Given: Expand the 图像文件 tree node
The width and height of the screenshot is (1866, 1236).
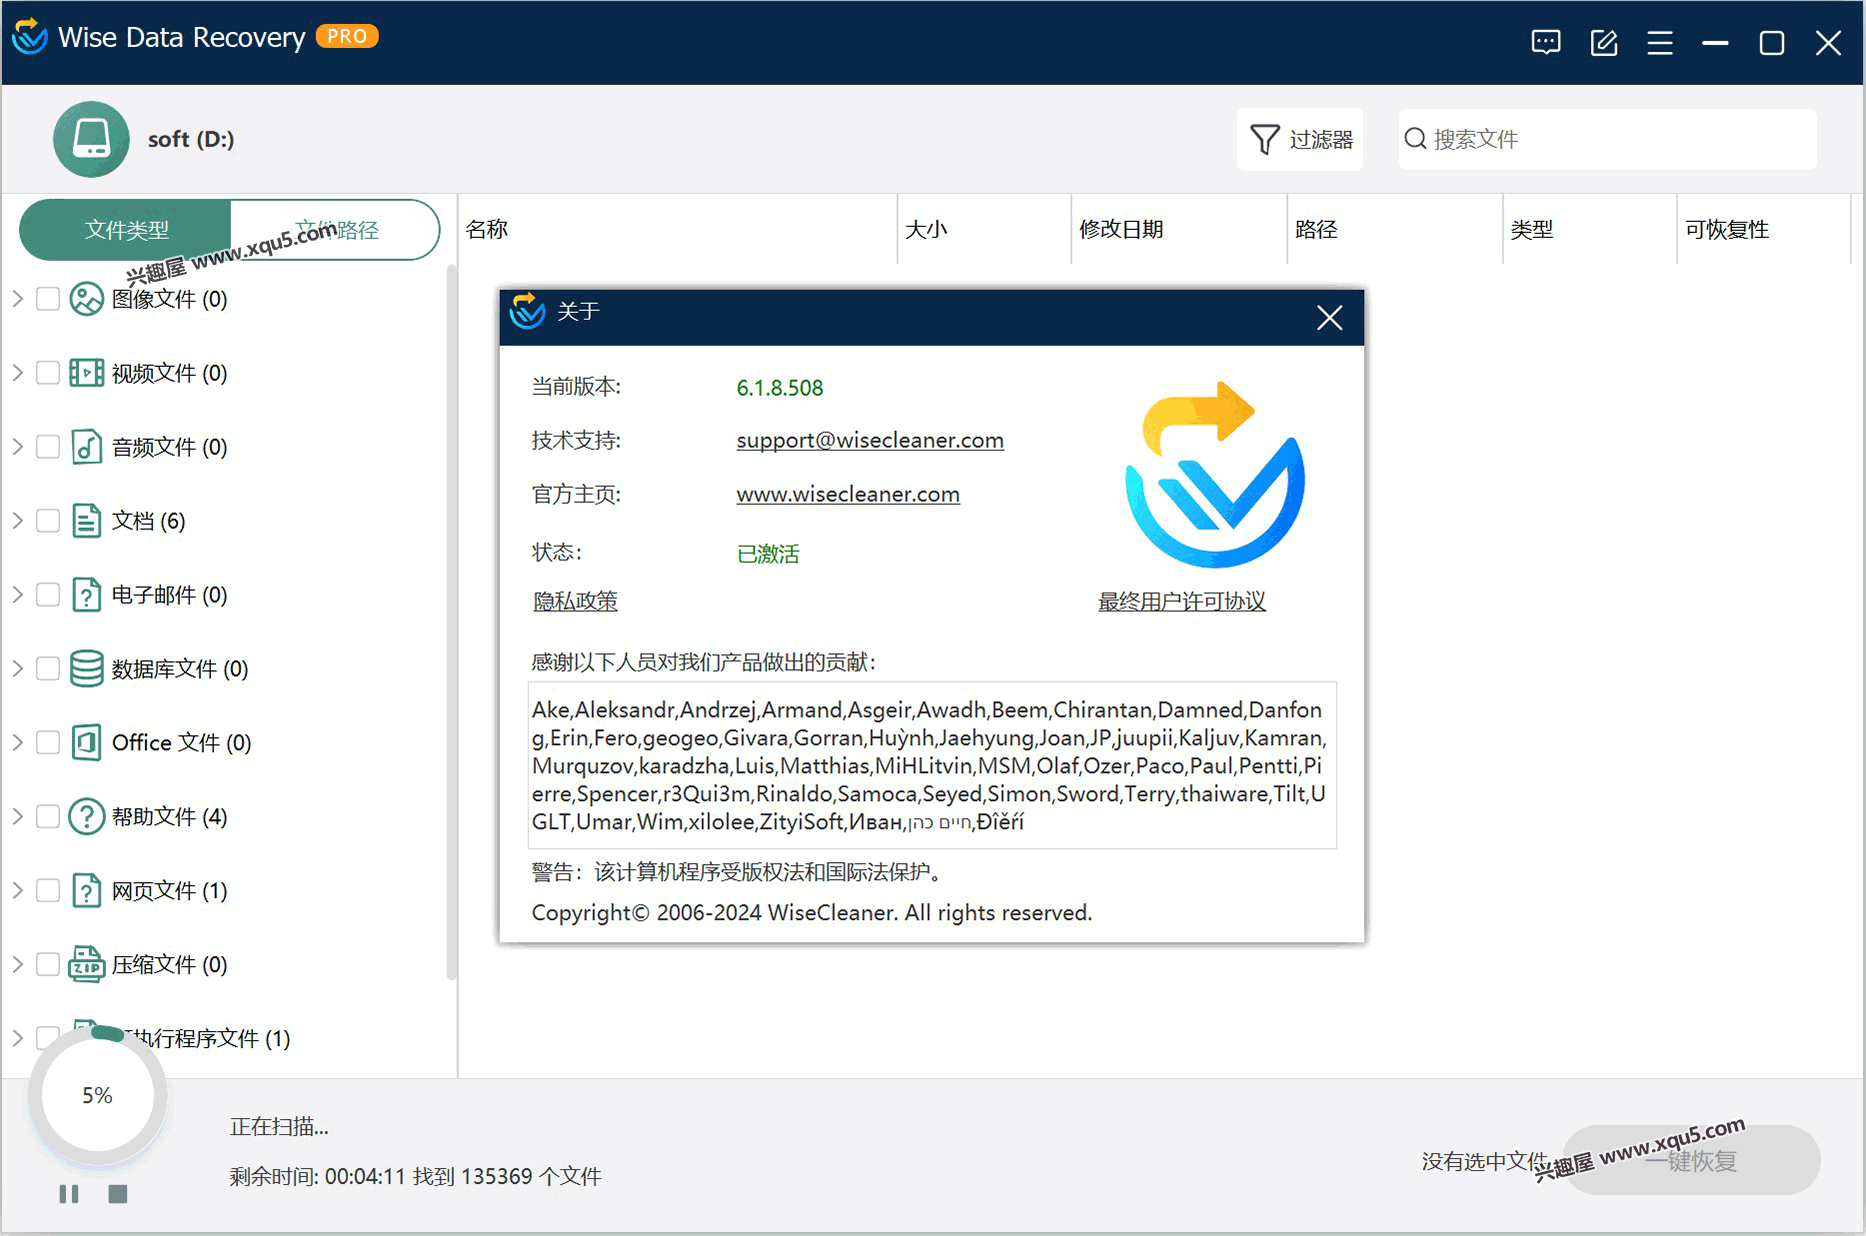Looking at the screenshot, I should click(17, 299).
